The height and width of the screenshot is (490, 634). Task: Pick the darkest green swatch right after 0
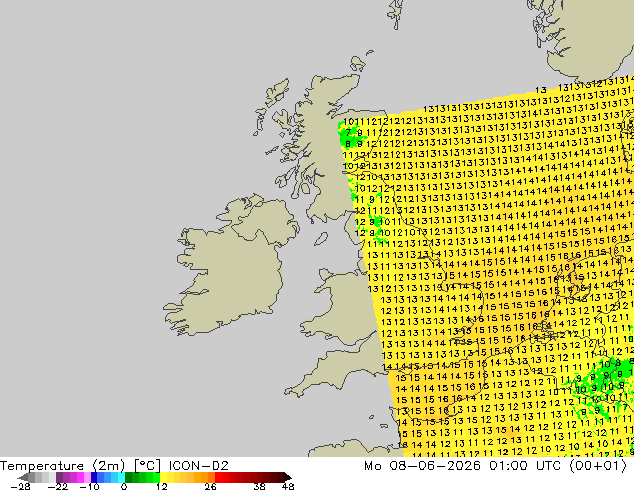[x=129, y=477]
